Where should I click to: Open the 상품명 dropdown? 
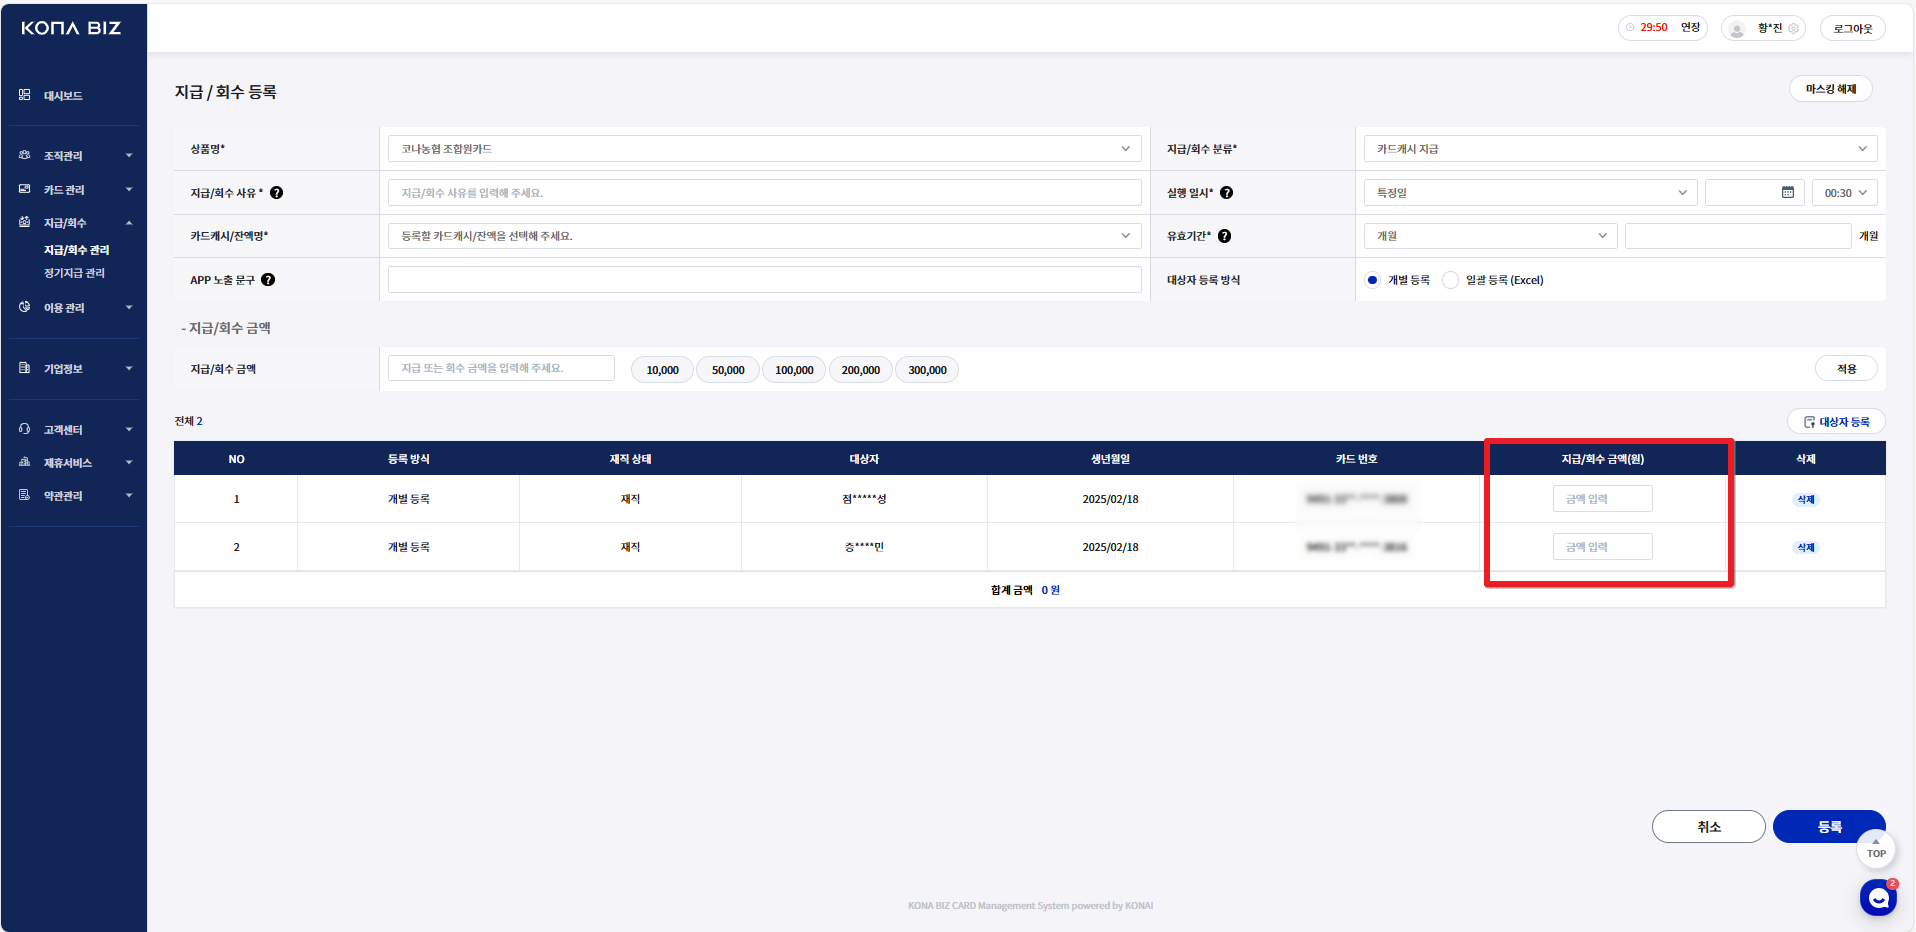[x=765, y=149]
